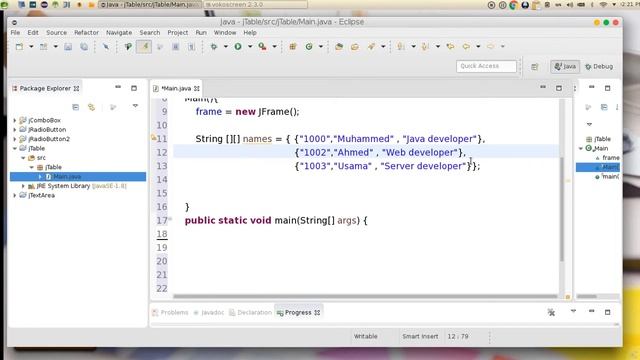Expand the jComboBox project

pos(15,120)
